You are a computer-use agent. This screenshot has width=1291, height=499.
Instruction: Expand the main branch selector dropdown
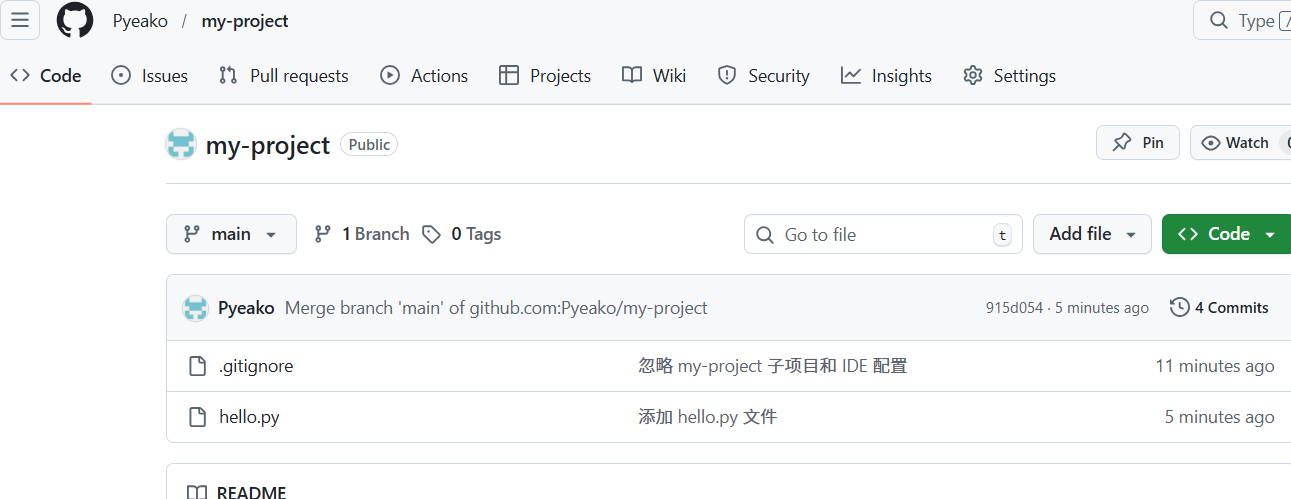231,234
